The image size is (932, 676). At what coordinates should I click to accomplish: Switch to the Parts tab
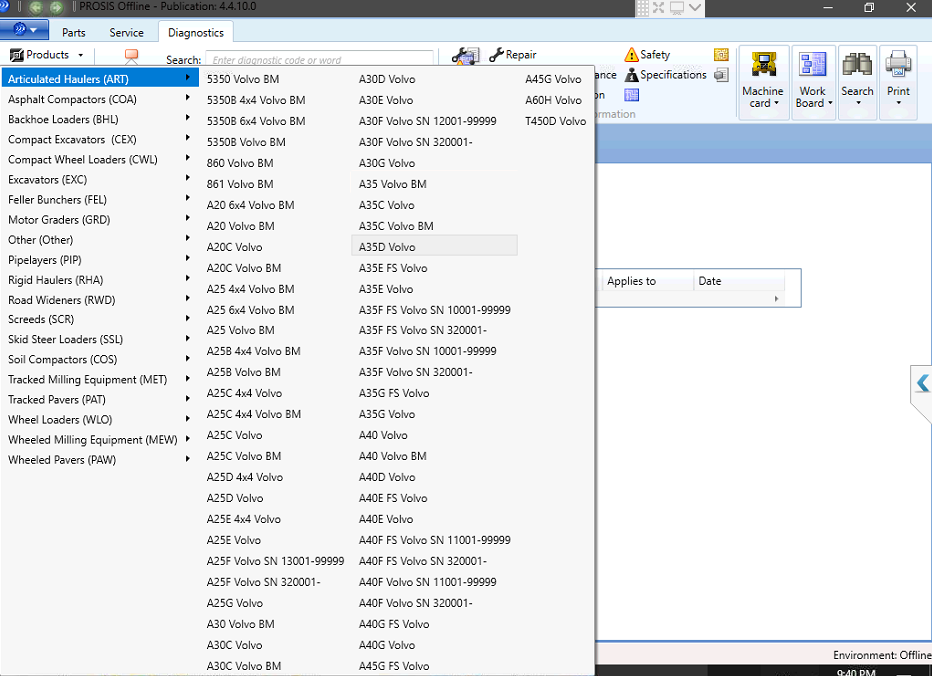(74, 33)
